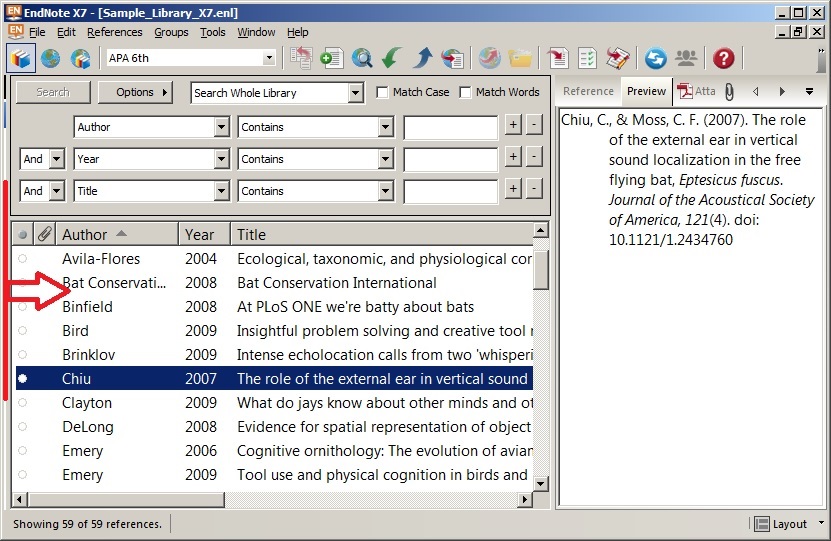Open Online Search with magnifier globe icon
This screenshot has height=541, width=831.
361,58
